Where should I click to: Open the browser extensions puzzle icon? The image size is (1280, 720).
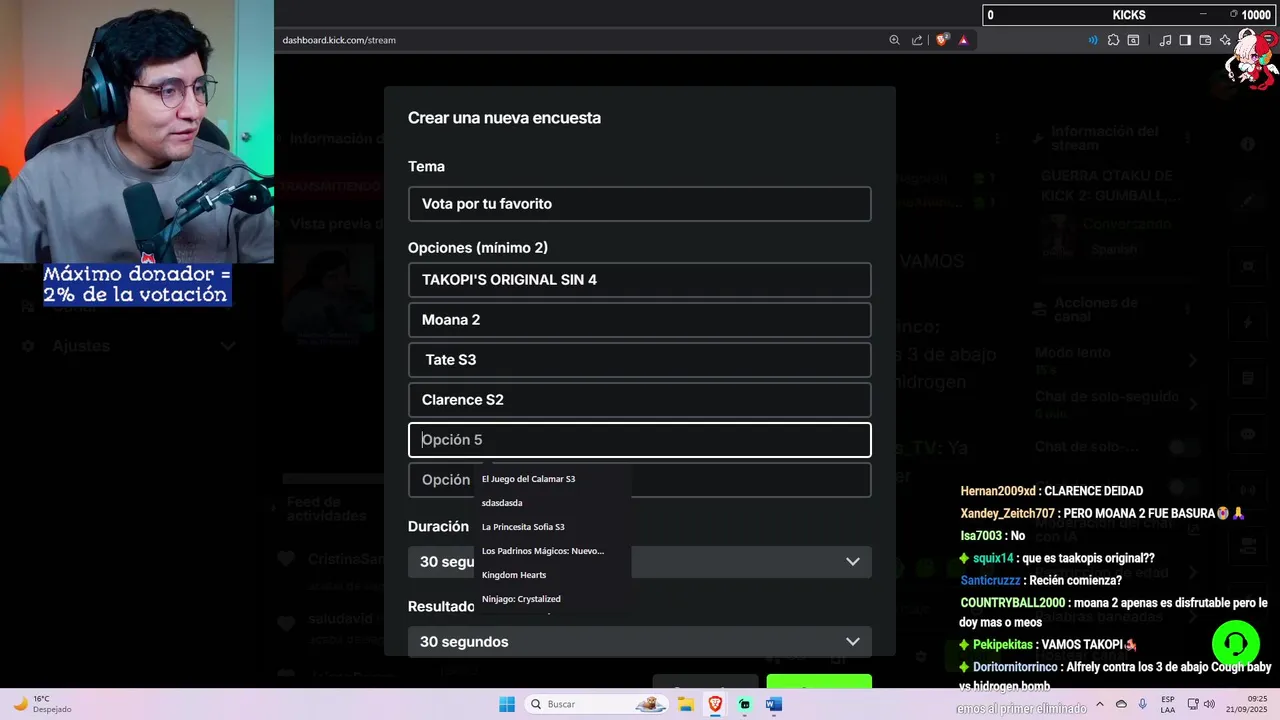point(1113,40)
